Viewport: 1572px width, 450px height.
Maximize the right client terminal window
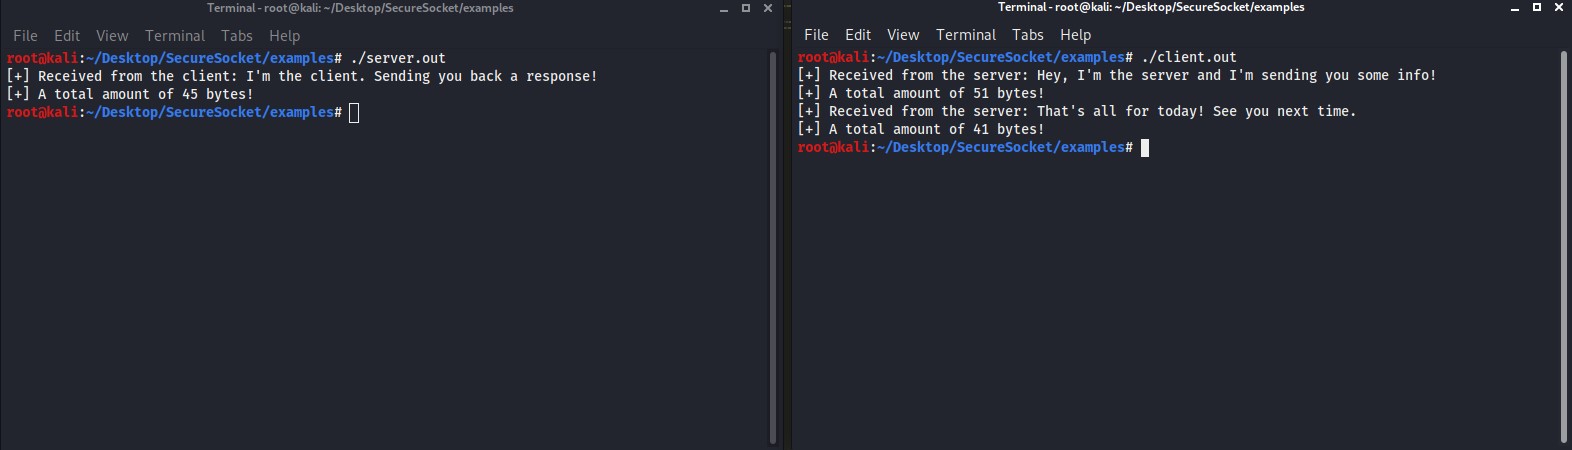[1537, 7]
